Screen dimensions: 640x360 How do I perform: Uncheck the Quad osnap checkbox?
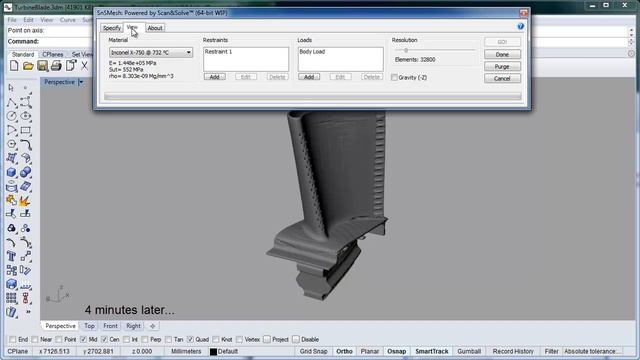click(190, 340)
